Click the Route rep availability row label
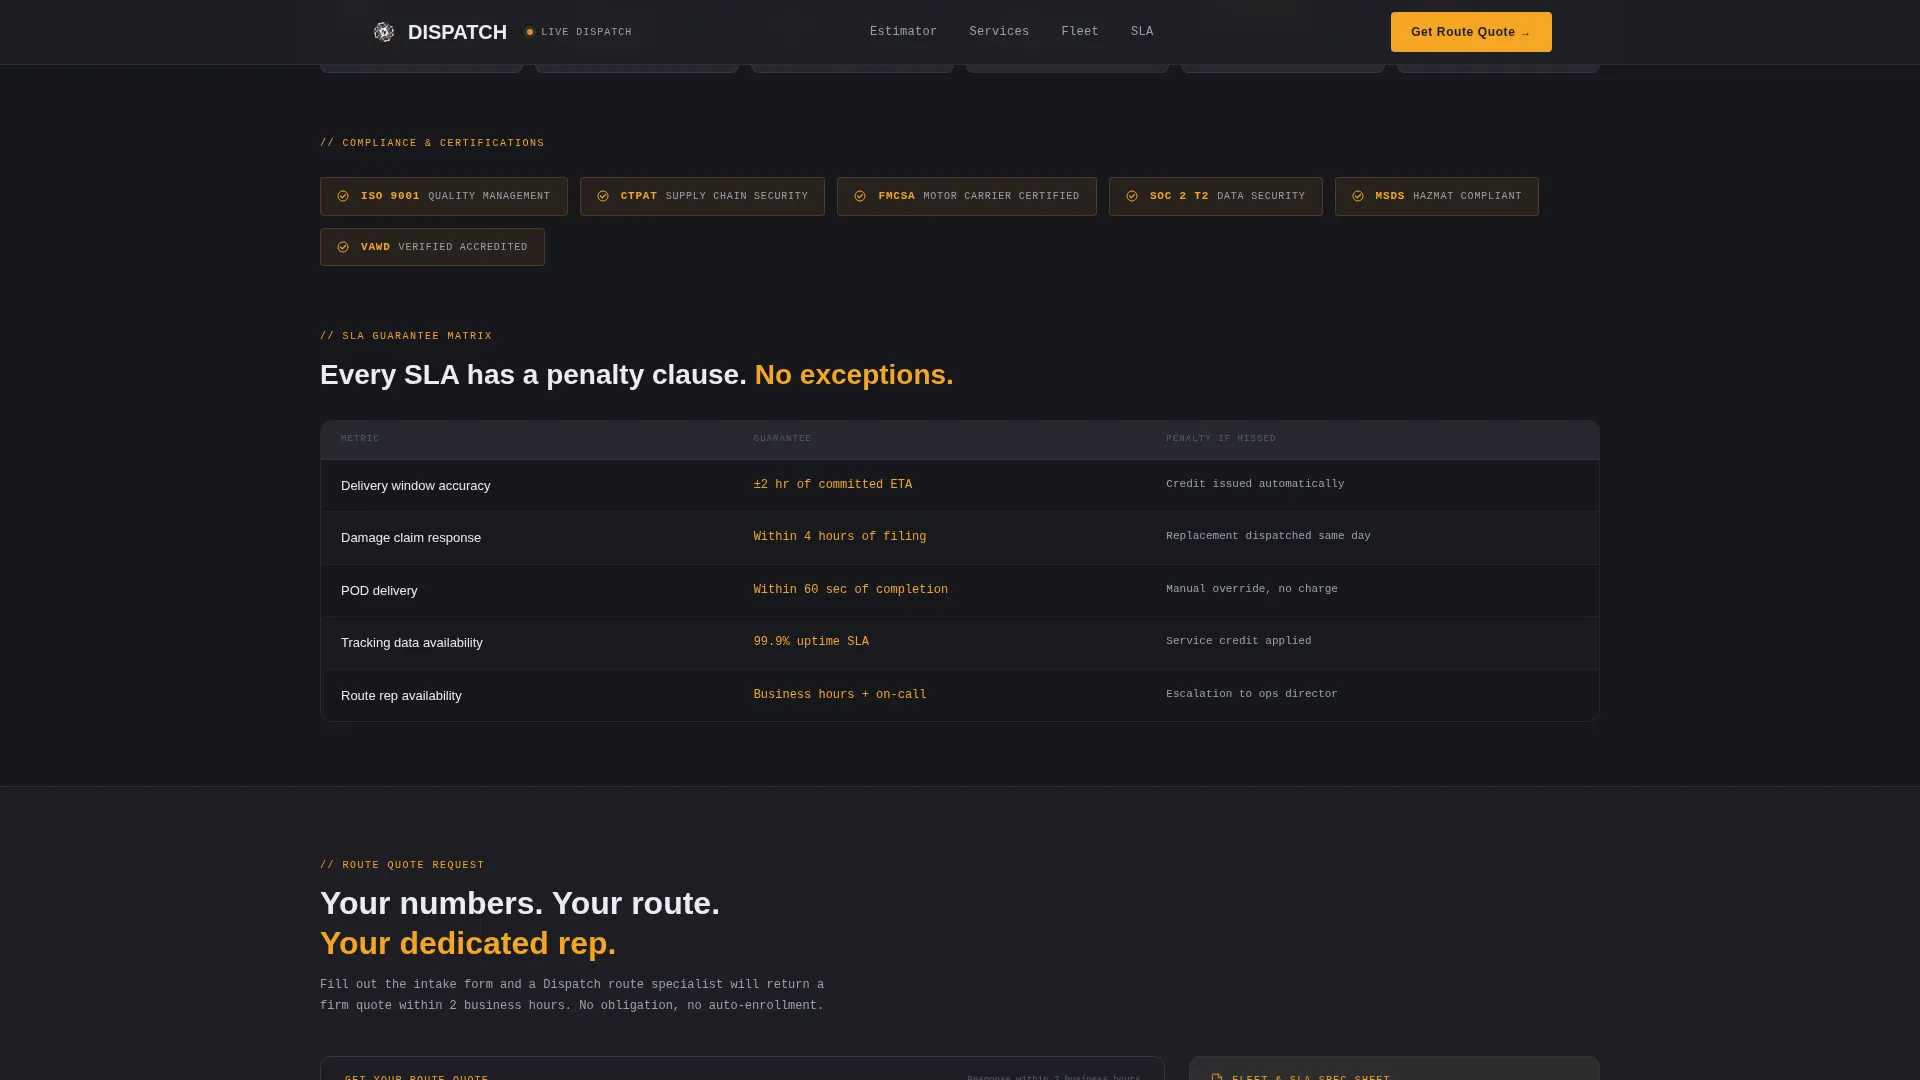 point(401,696)
